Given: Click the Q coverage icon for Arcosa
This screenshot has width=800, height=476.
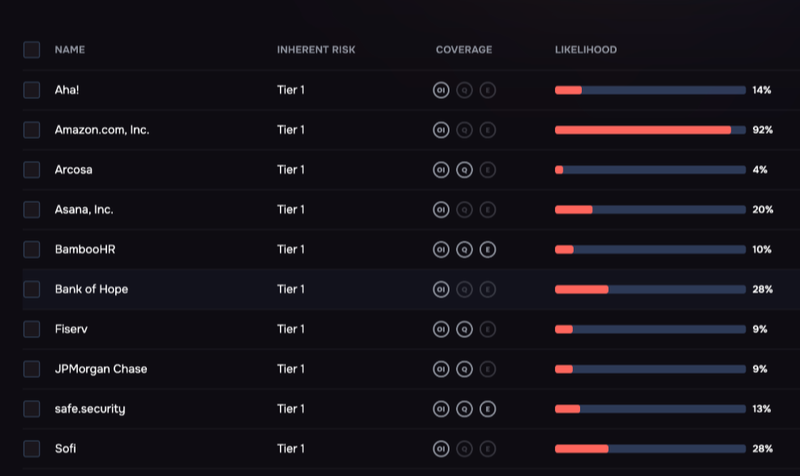Looking at the screenshot, I should (x=464, y=170).
